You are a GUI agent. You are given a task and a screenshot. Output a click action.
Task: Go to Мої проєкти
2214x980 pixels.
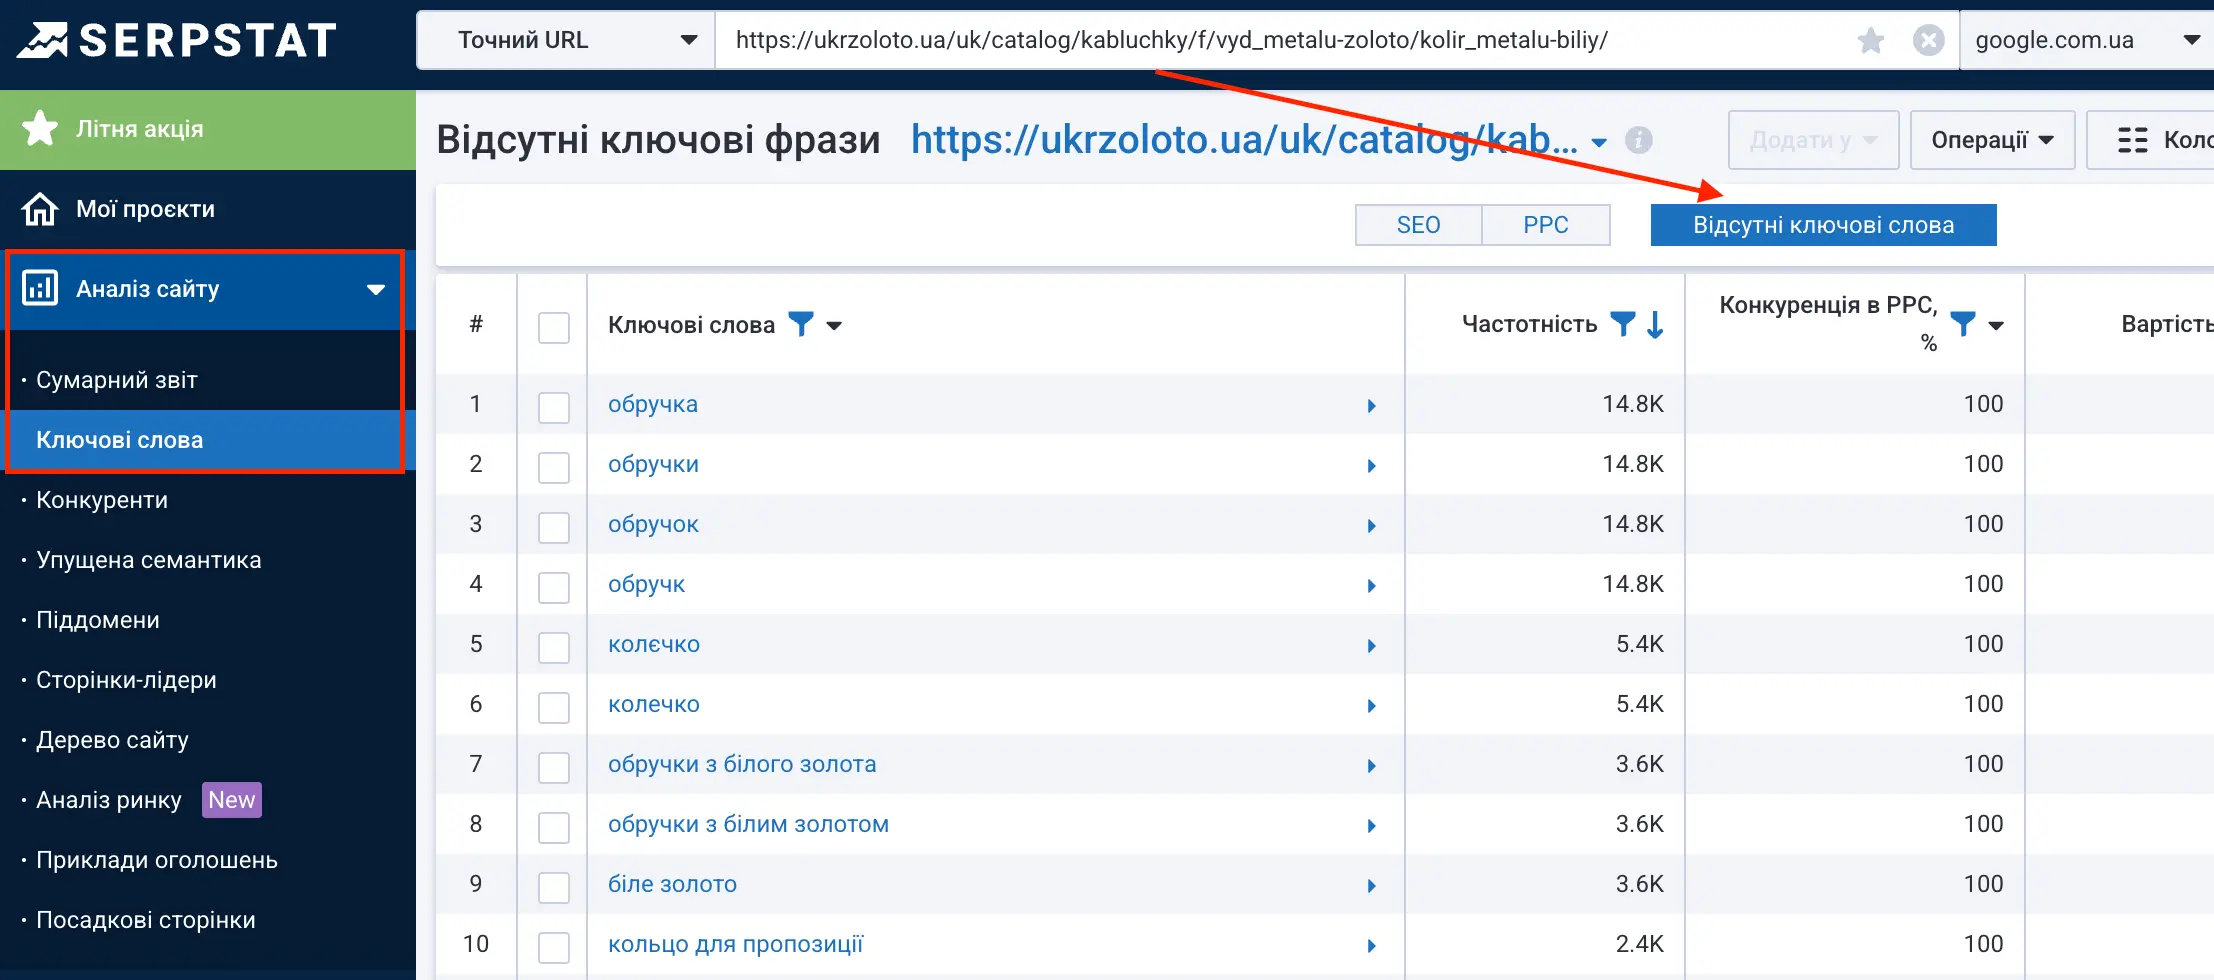point(145,209)
